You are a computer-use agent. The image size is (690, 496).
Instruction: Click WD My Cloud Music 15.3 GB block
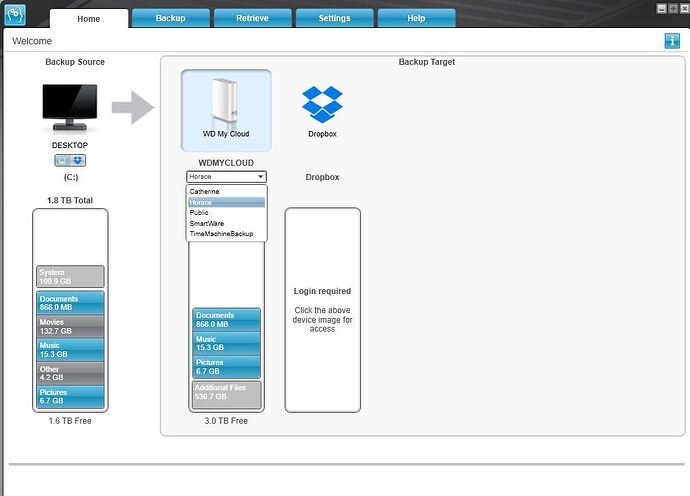coord(226,343)
